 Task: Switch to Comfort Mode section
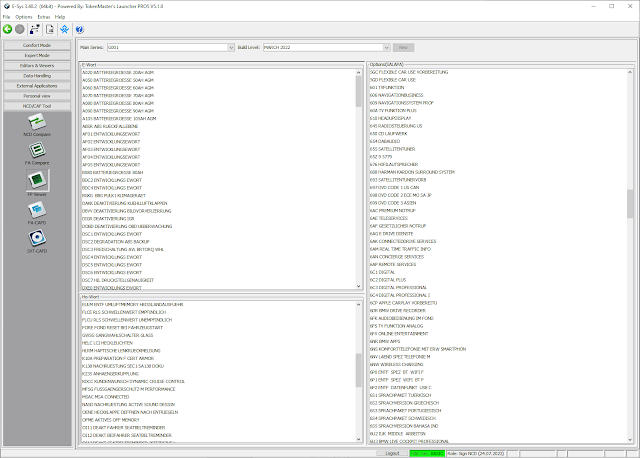(x=37, y=45)
